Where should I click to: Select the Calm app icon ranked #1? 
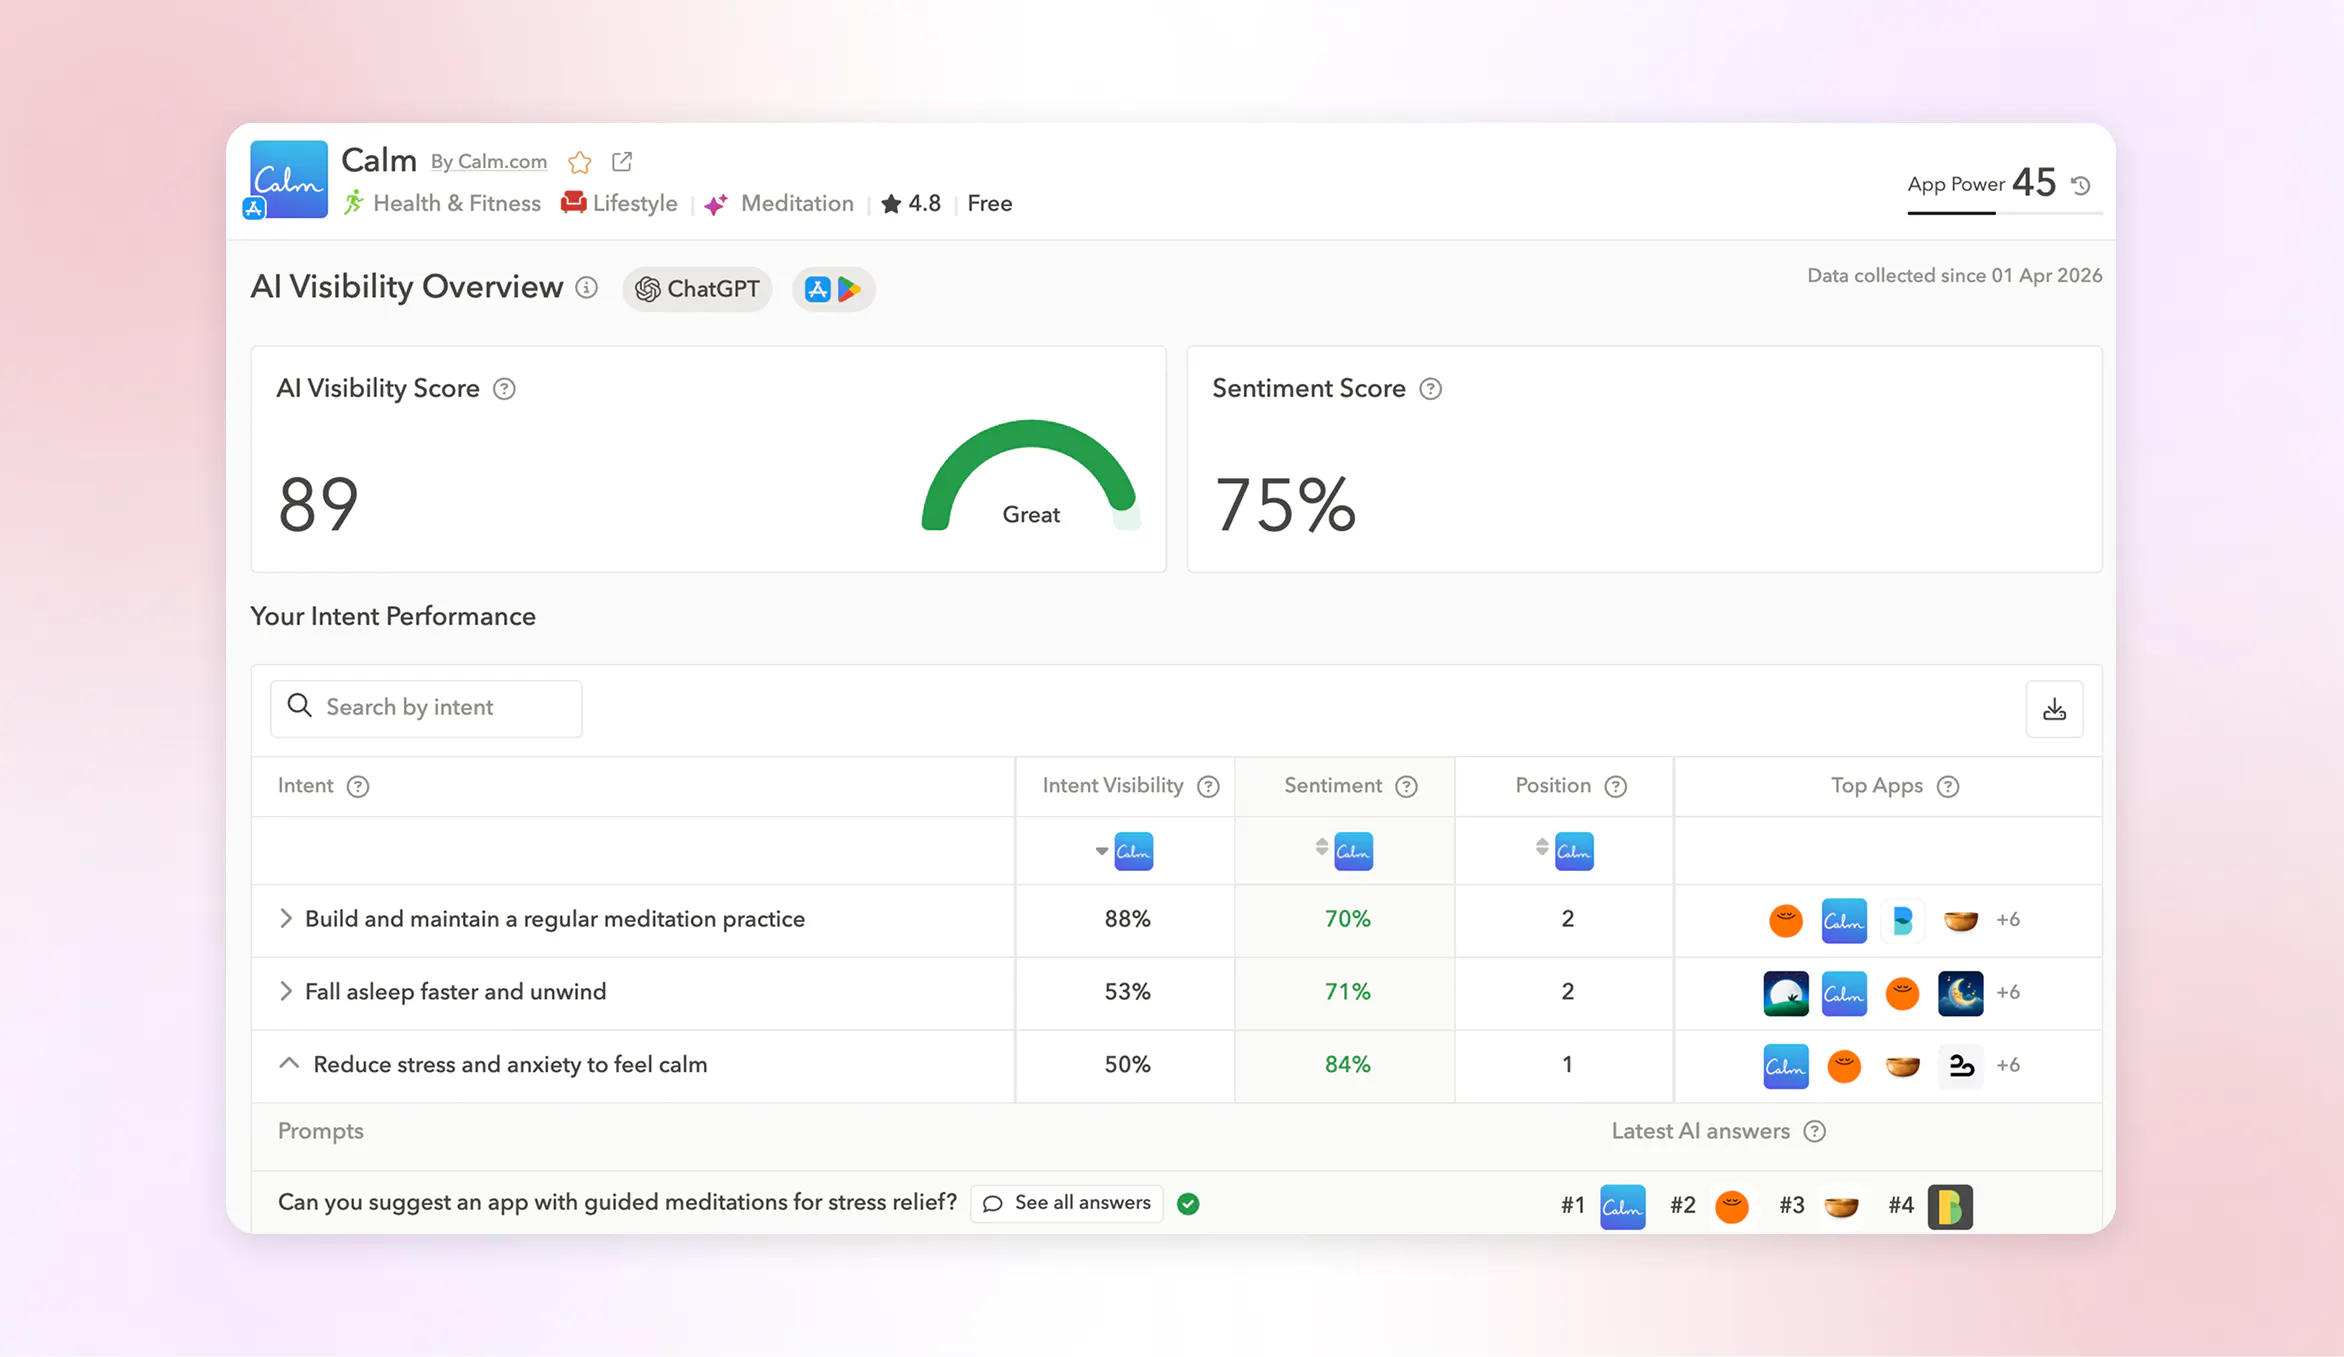pos(1622,1205)
